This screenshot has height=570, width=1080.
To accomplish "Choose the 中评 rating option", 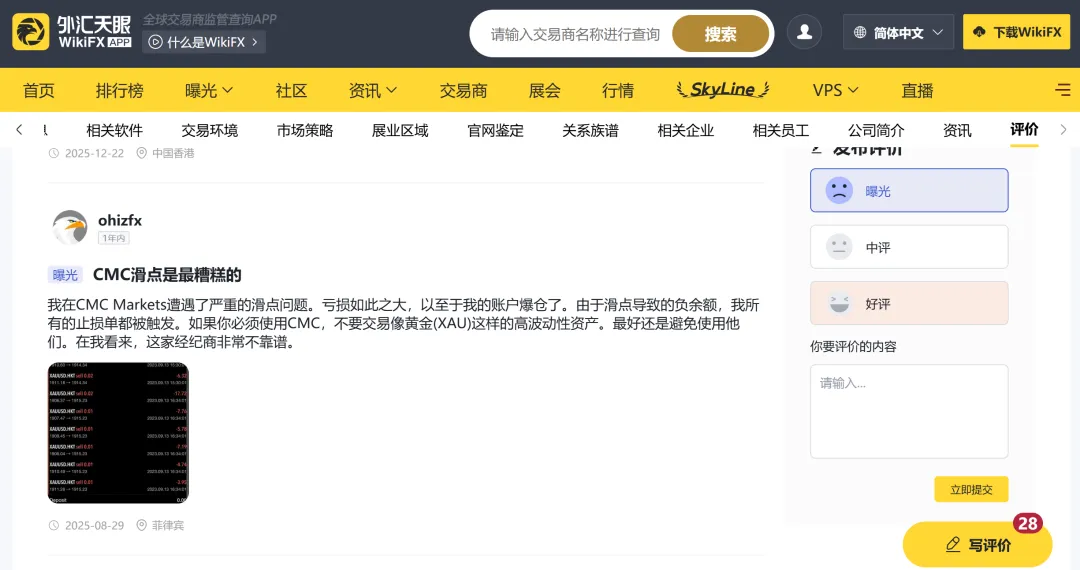I will (x=908, y=247).
